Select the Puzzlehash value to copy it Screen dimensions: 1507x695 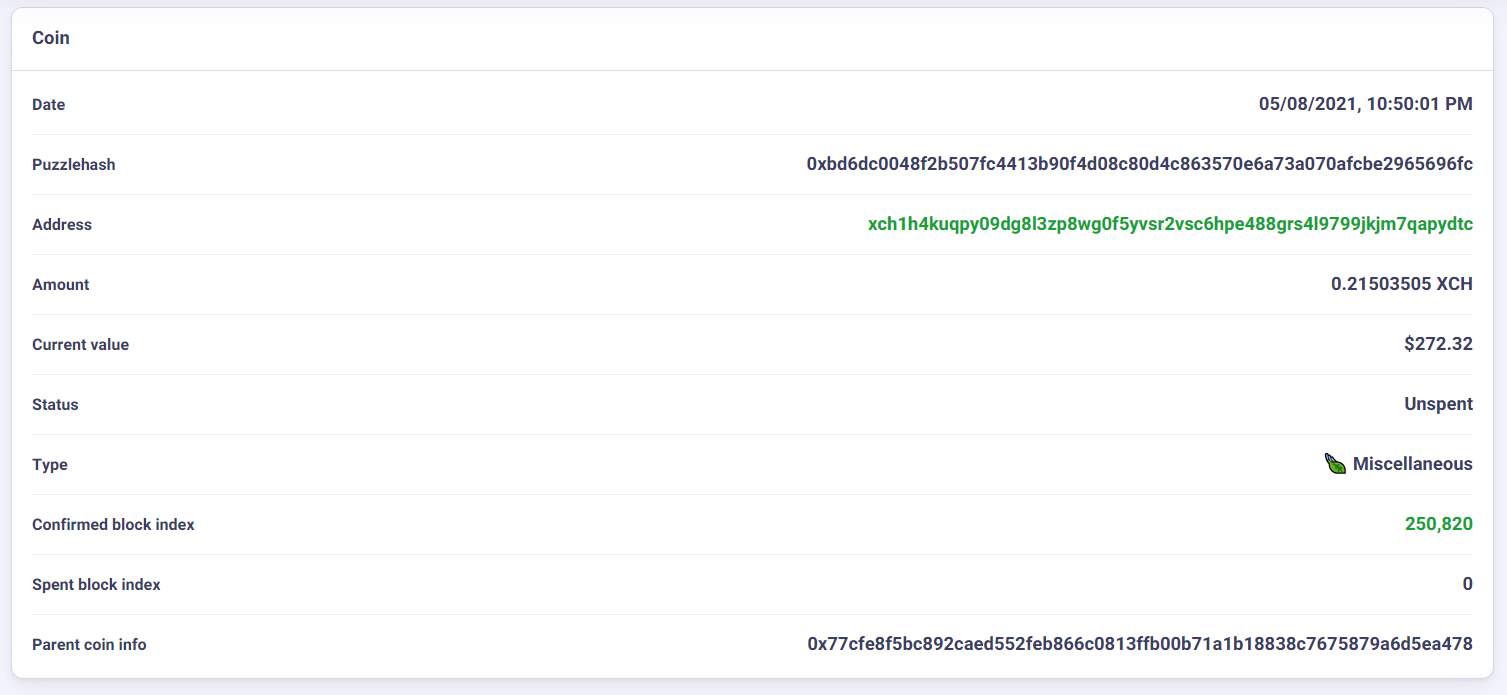(1138, 164)
